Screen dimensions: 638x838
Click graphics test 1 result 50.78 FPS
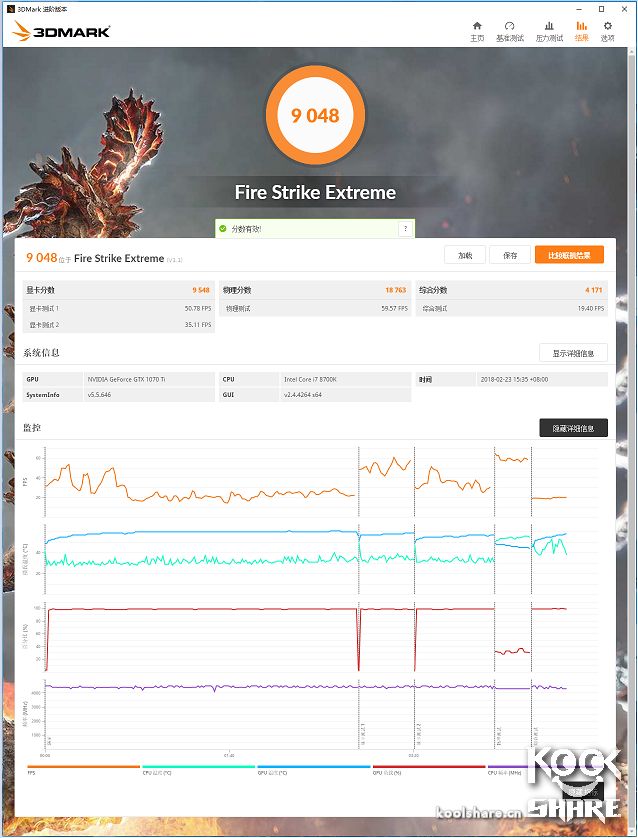(x=198, y=308)
